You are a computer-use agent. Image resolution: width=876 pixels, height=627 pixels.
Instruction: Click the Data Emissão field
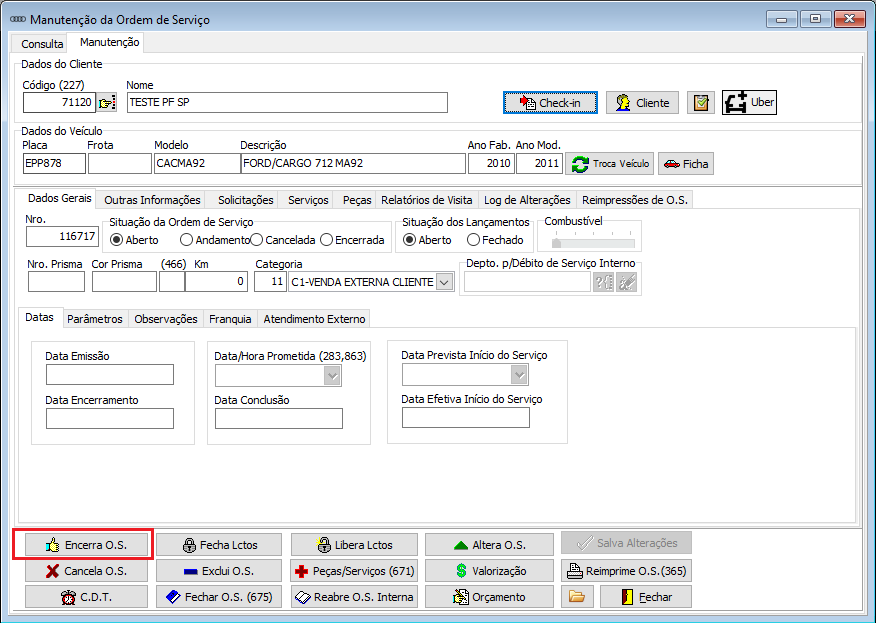[110, 374]
